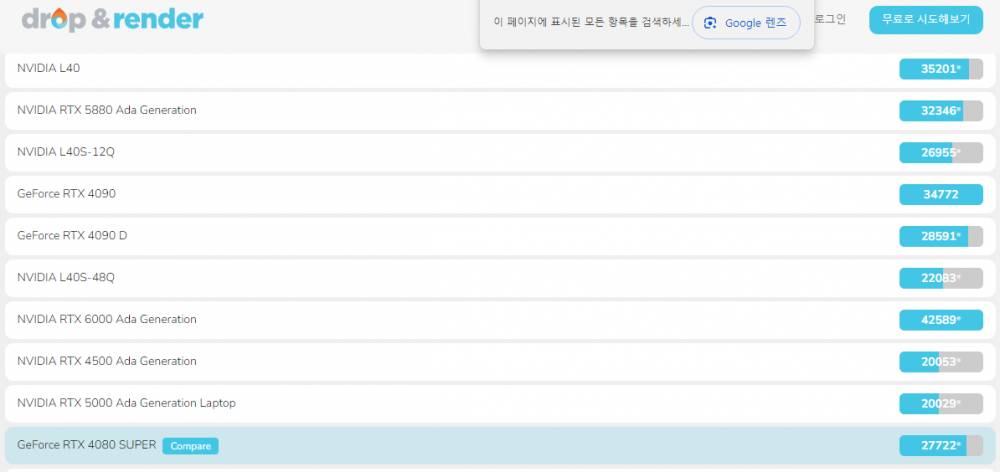Click the 34772 score bar
Viewport: 1000px width, 472px height.
[941, 195]
